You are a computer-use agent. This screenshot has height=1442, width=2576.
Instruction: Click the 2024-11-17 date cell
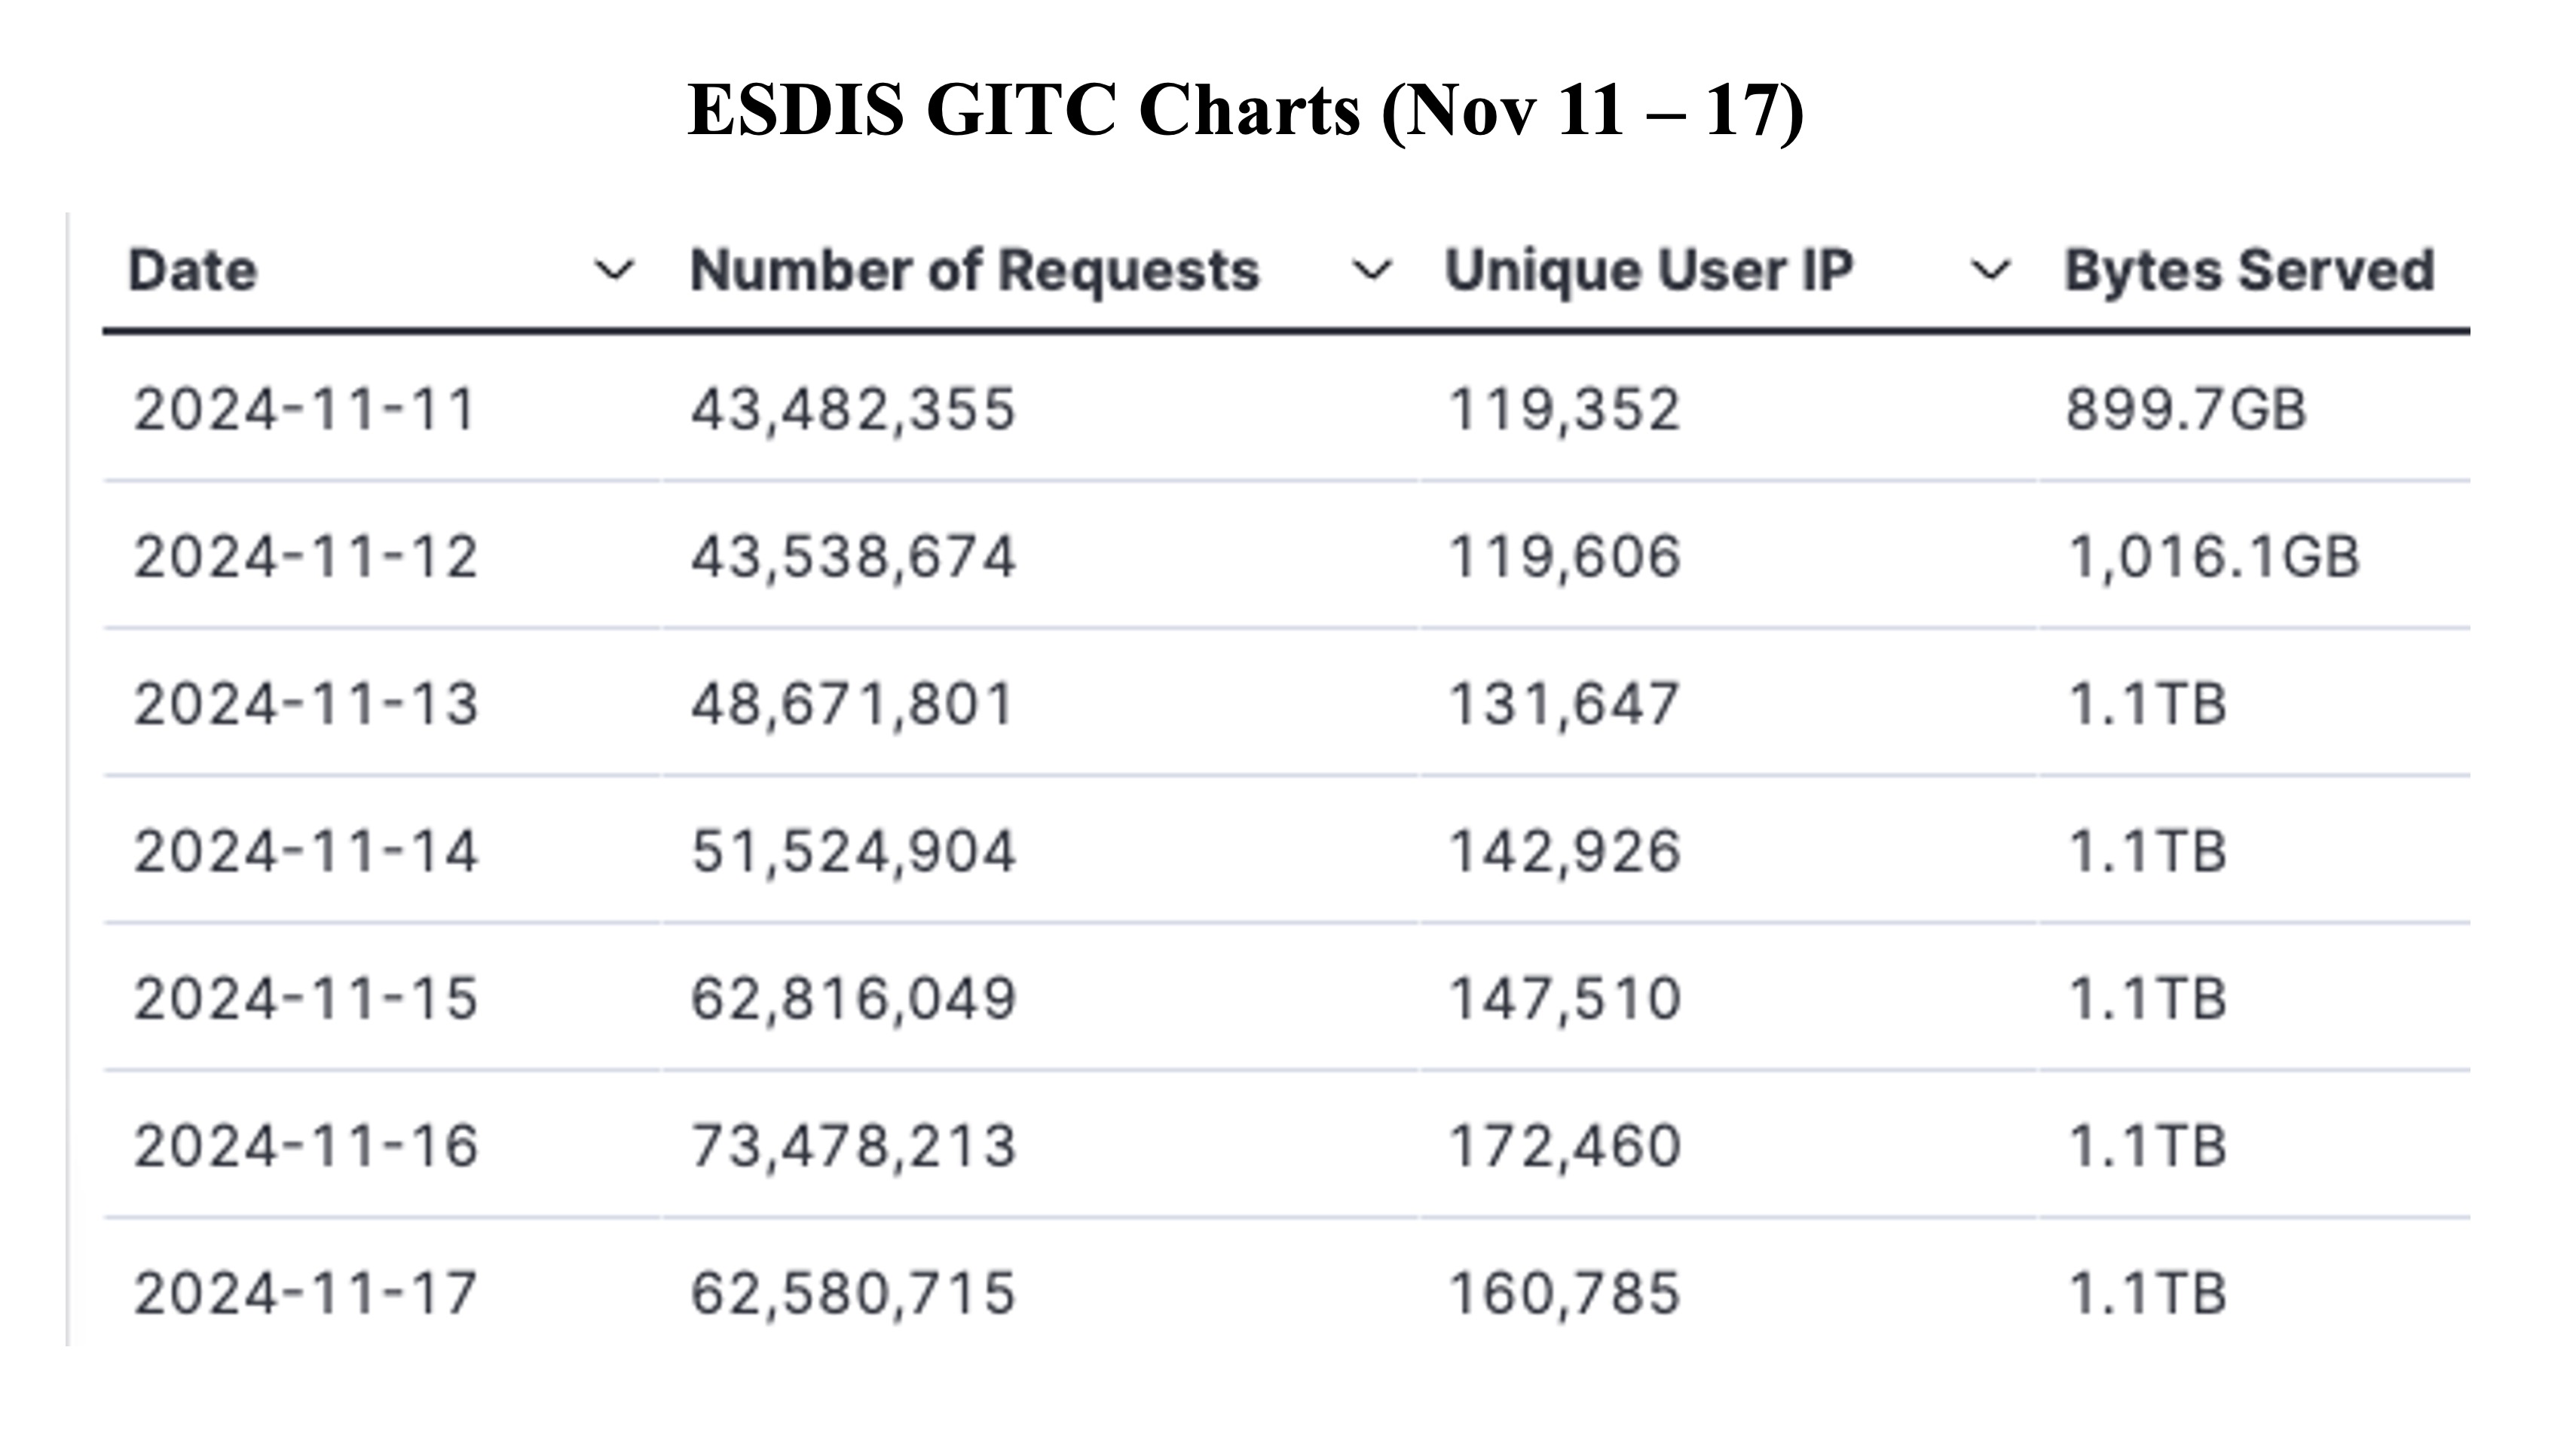pyautogui.click(x=306, y=1292)
